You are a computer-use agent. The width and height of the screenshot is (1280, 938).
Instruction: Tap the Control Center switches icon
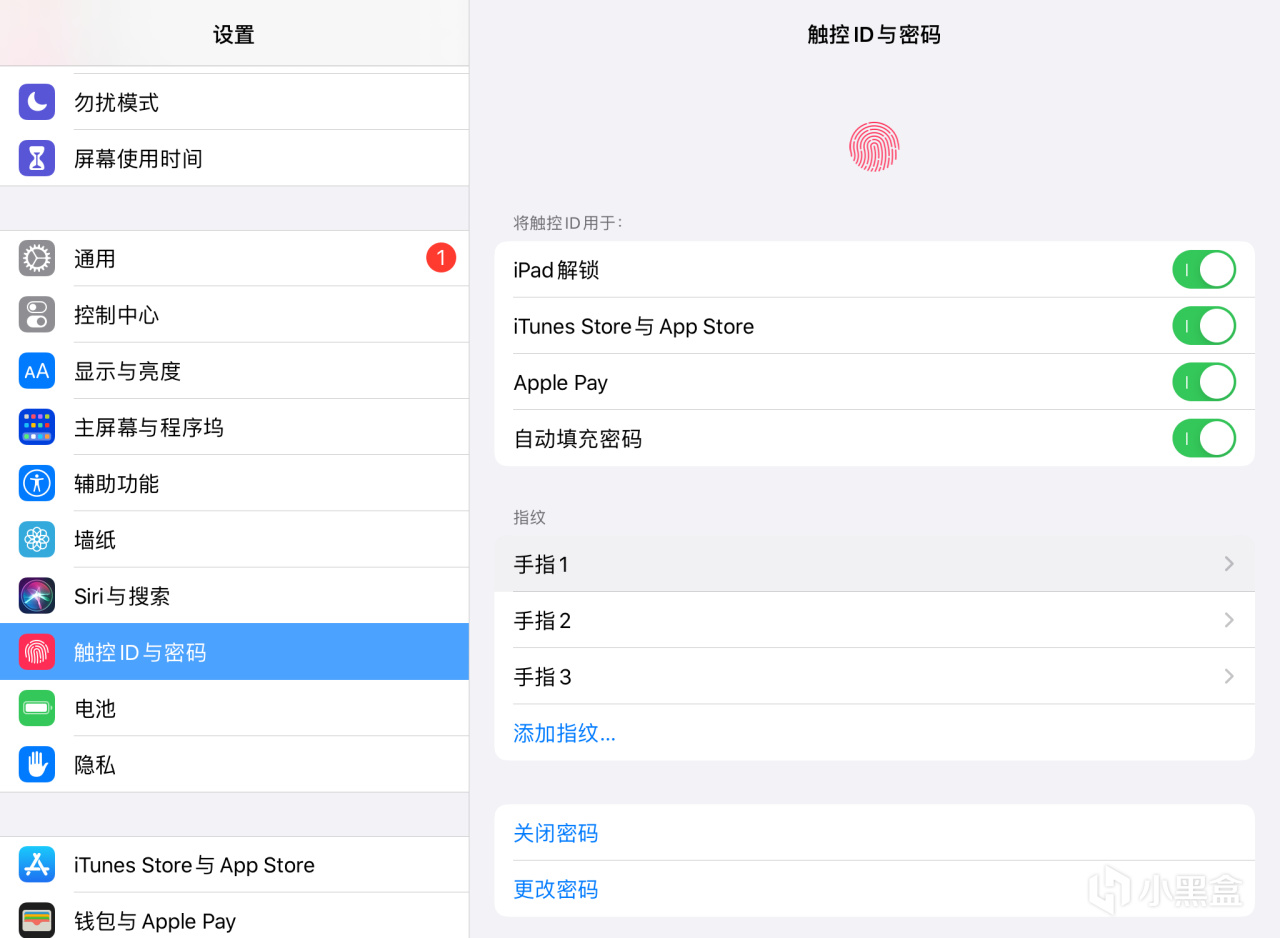coord(37,314)
